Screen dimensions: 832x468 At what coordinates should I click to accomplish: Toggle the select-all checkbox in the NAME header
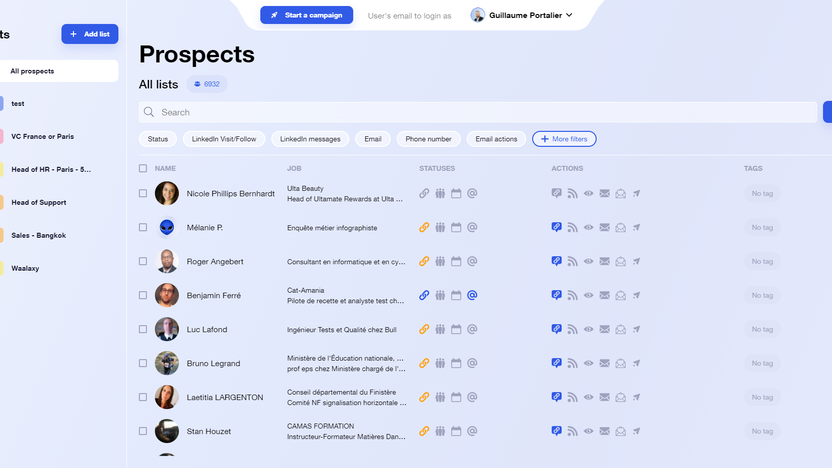point(143,168)
